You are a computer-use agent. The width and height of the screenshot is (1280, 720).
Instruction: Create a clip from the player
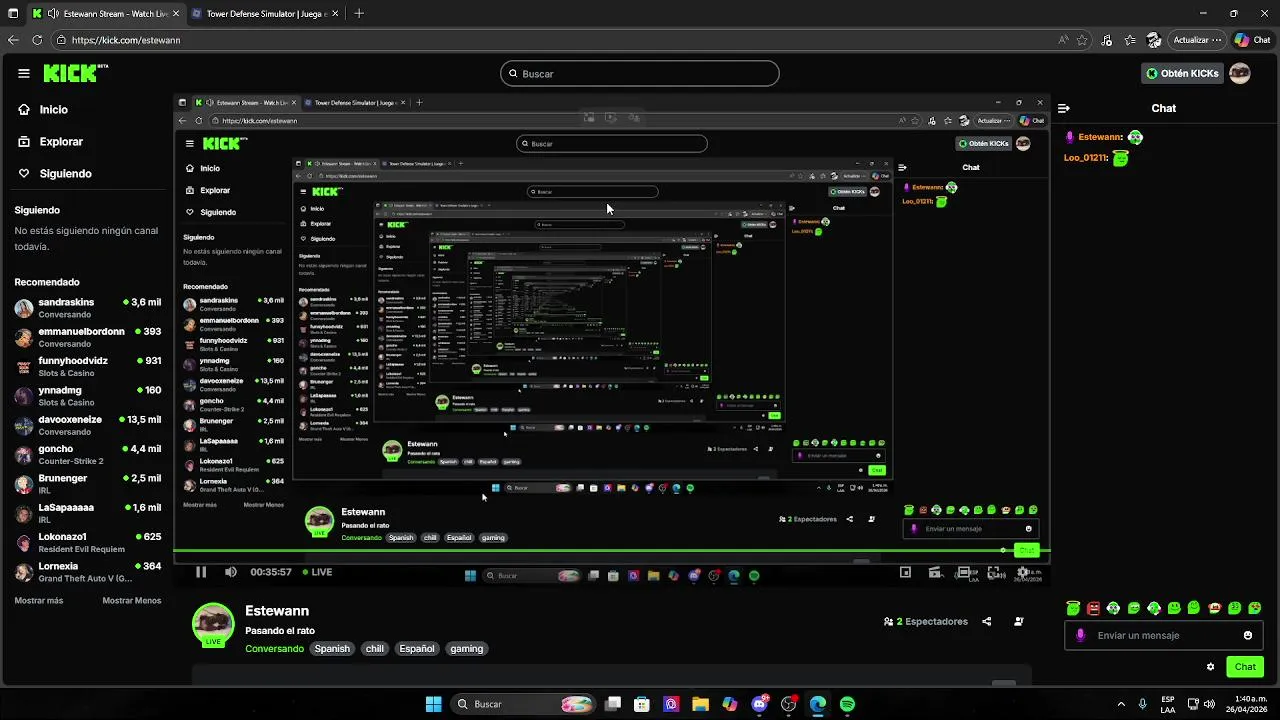935,572
